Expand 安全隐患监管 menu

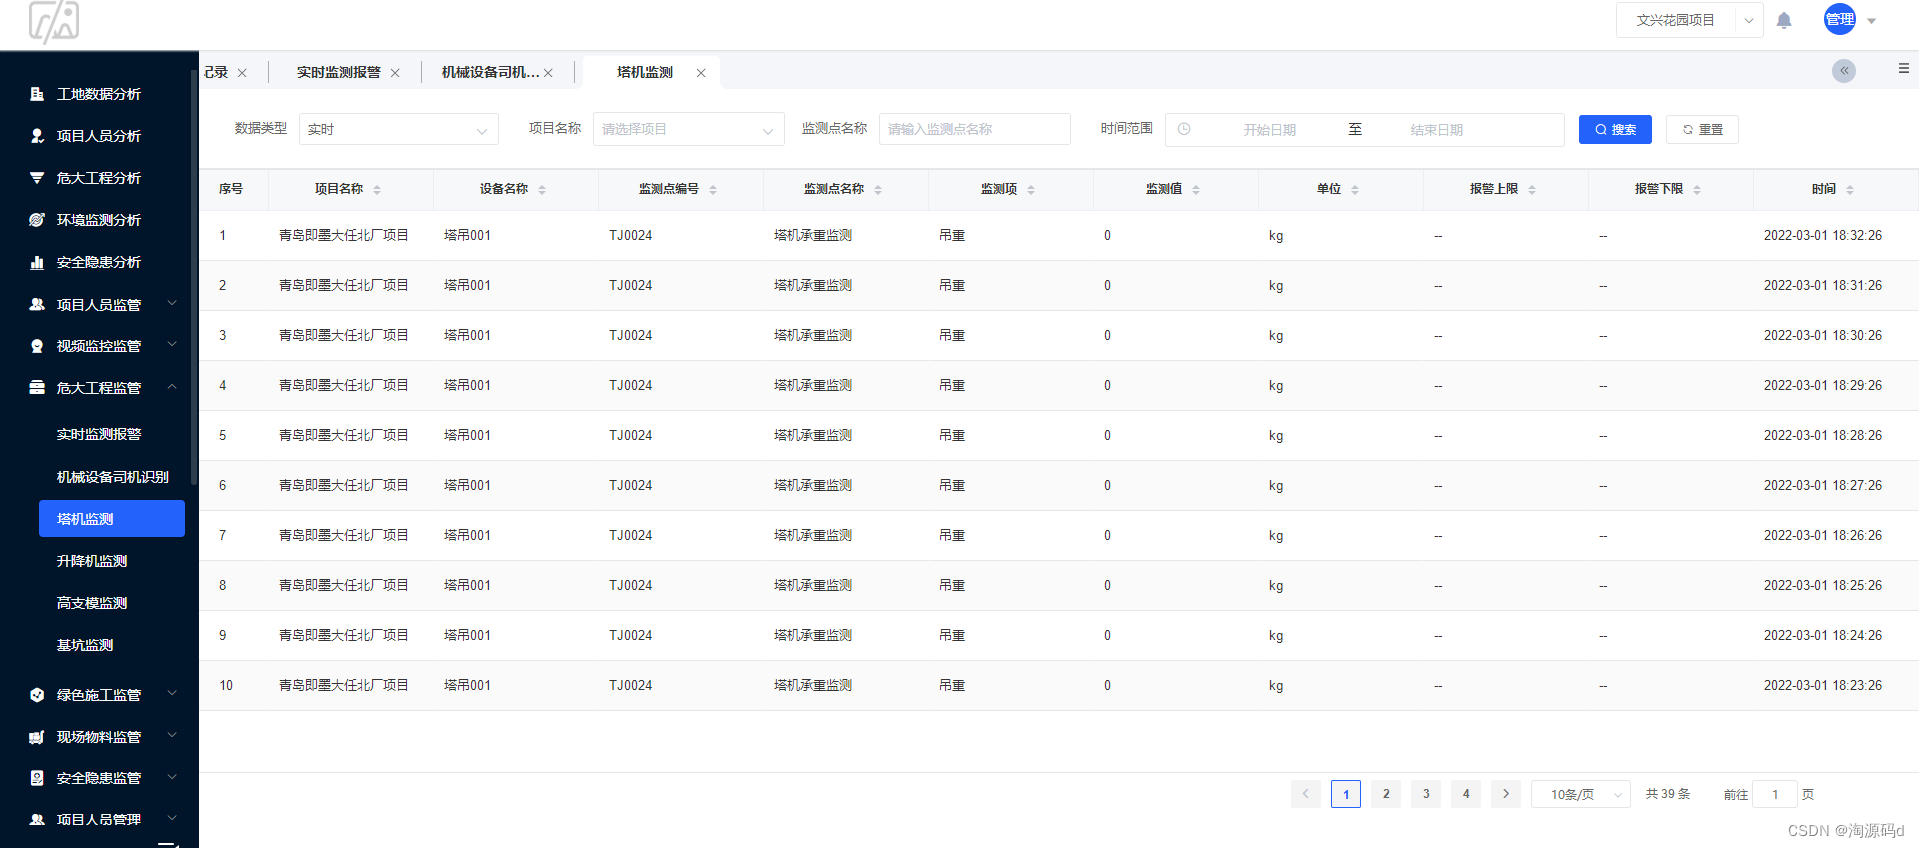[172, 776]
